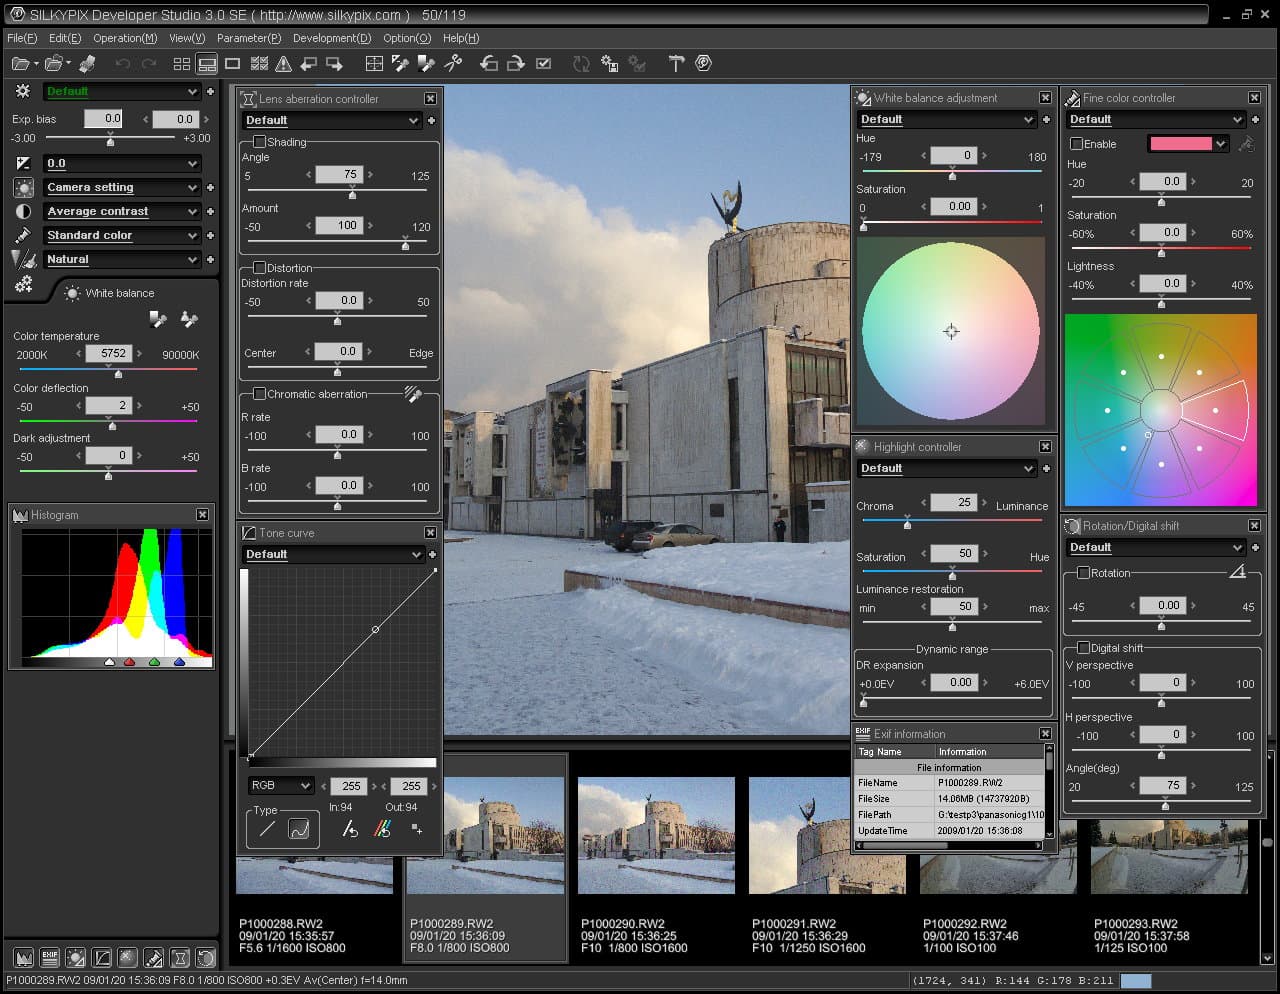Close the Histogram panel

(202, 515)
